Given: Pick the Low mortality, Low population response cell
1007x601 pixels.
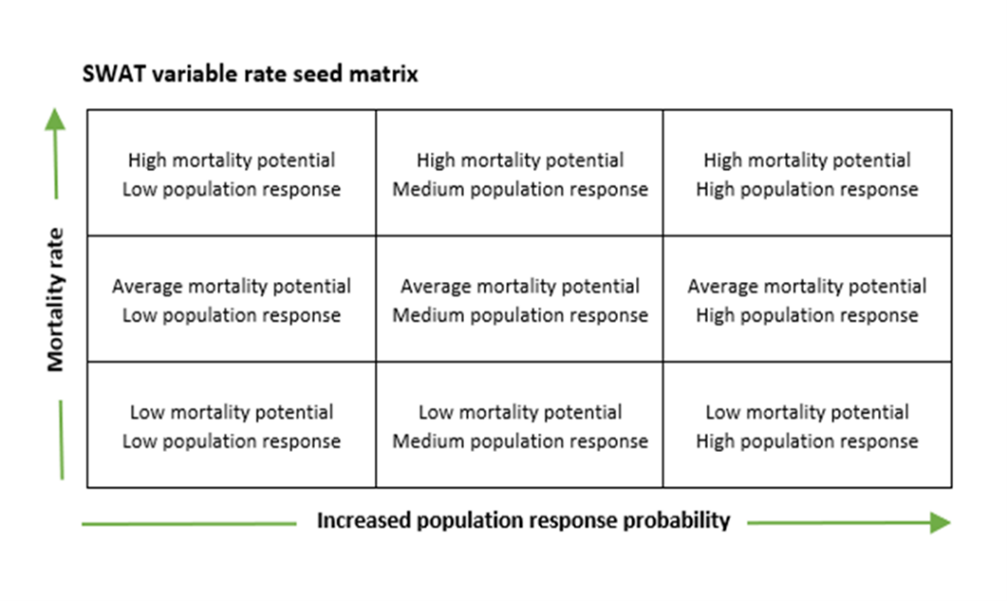Looking at the screenshot, I should click(x=231, y=426).
